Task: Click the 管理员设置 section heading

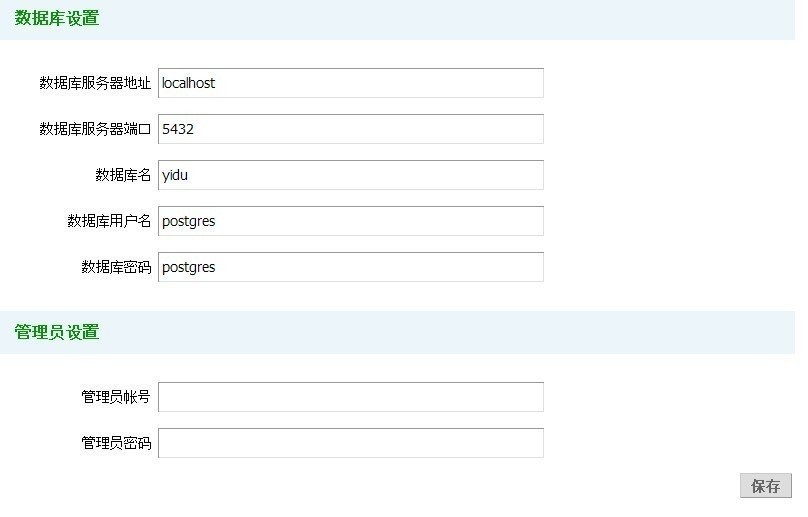Action: pos(56,332)
